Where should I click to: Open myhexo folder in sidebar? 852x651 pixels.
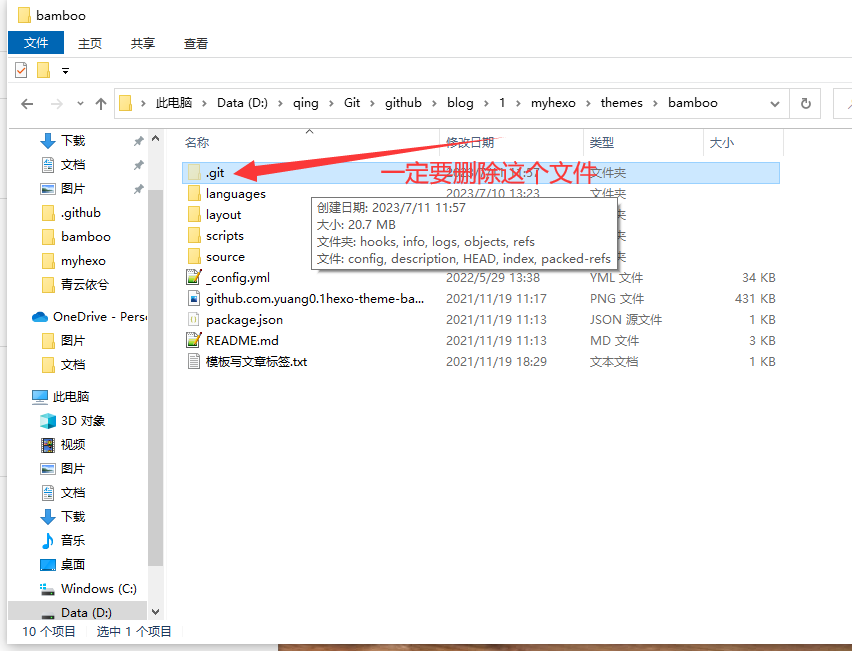tap(83, 261)
